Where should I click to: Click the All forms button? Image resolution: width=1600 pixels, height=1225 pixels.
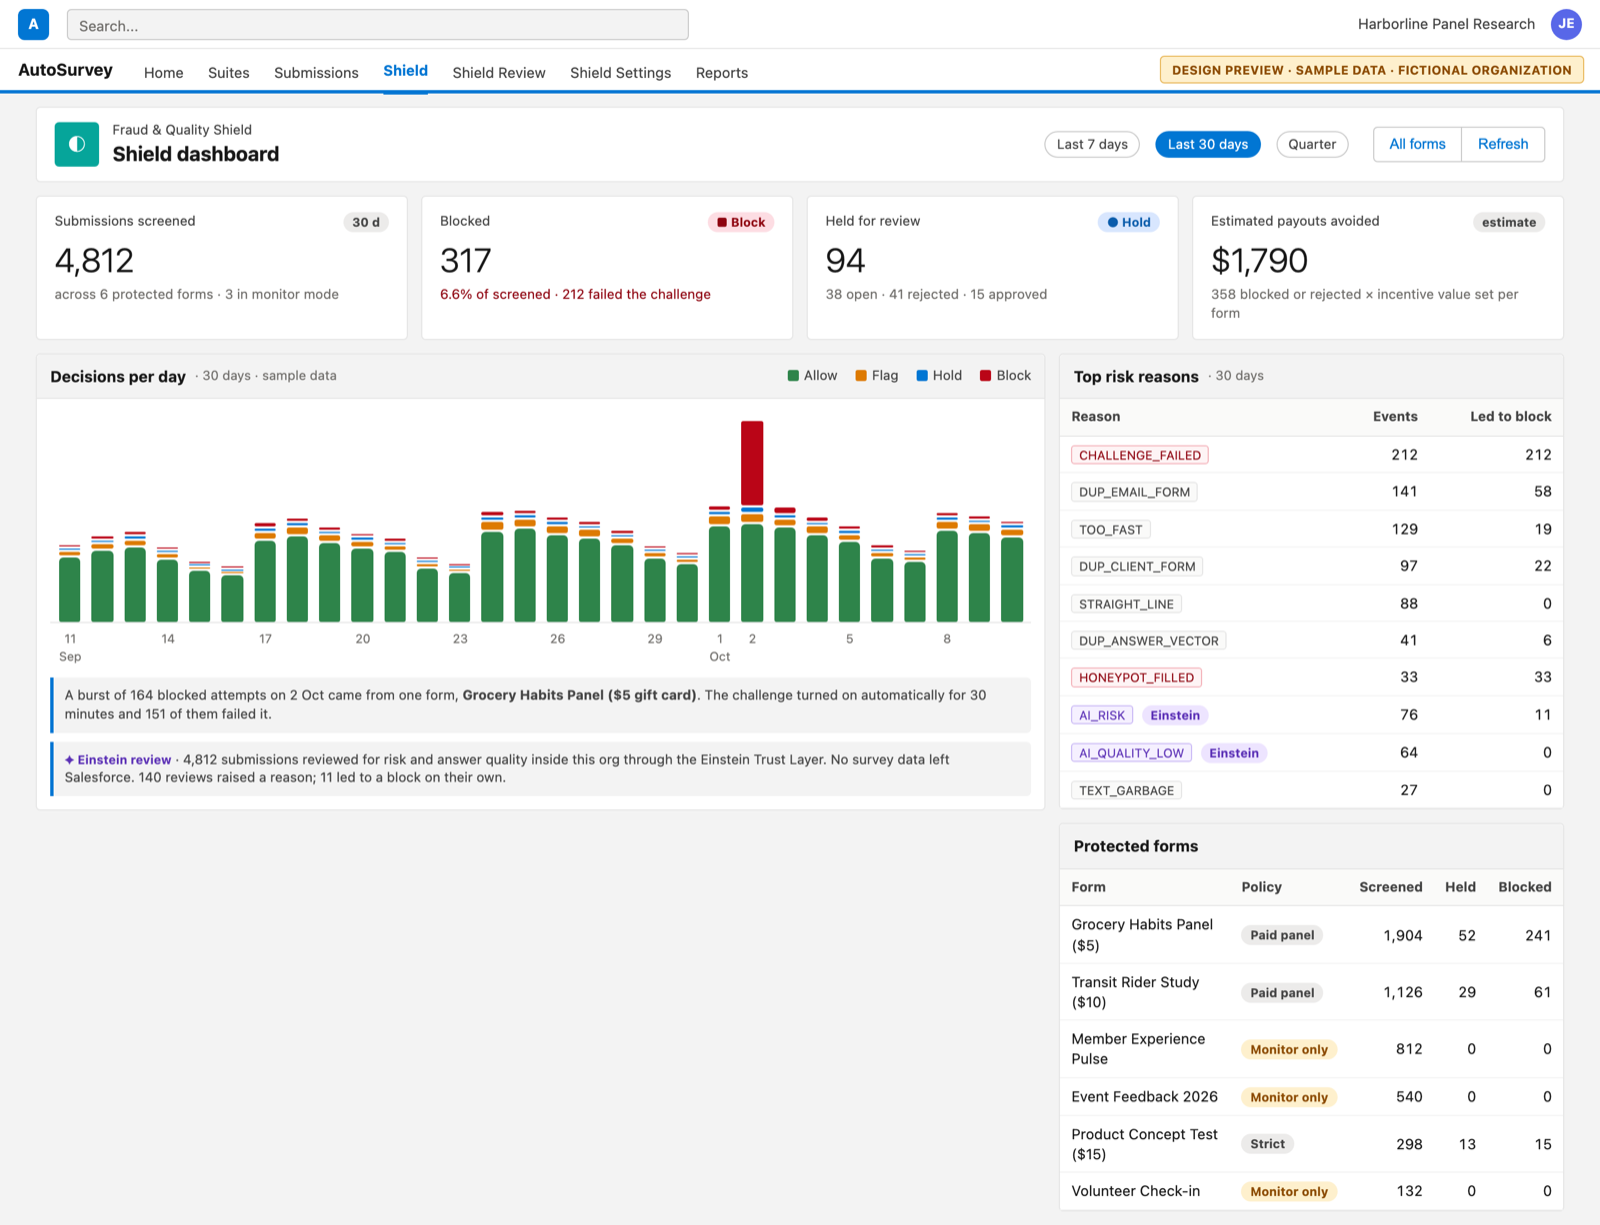1417,144
